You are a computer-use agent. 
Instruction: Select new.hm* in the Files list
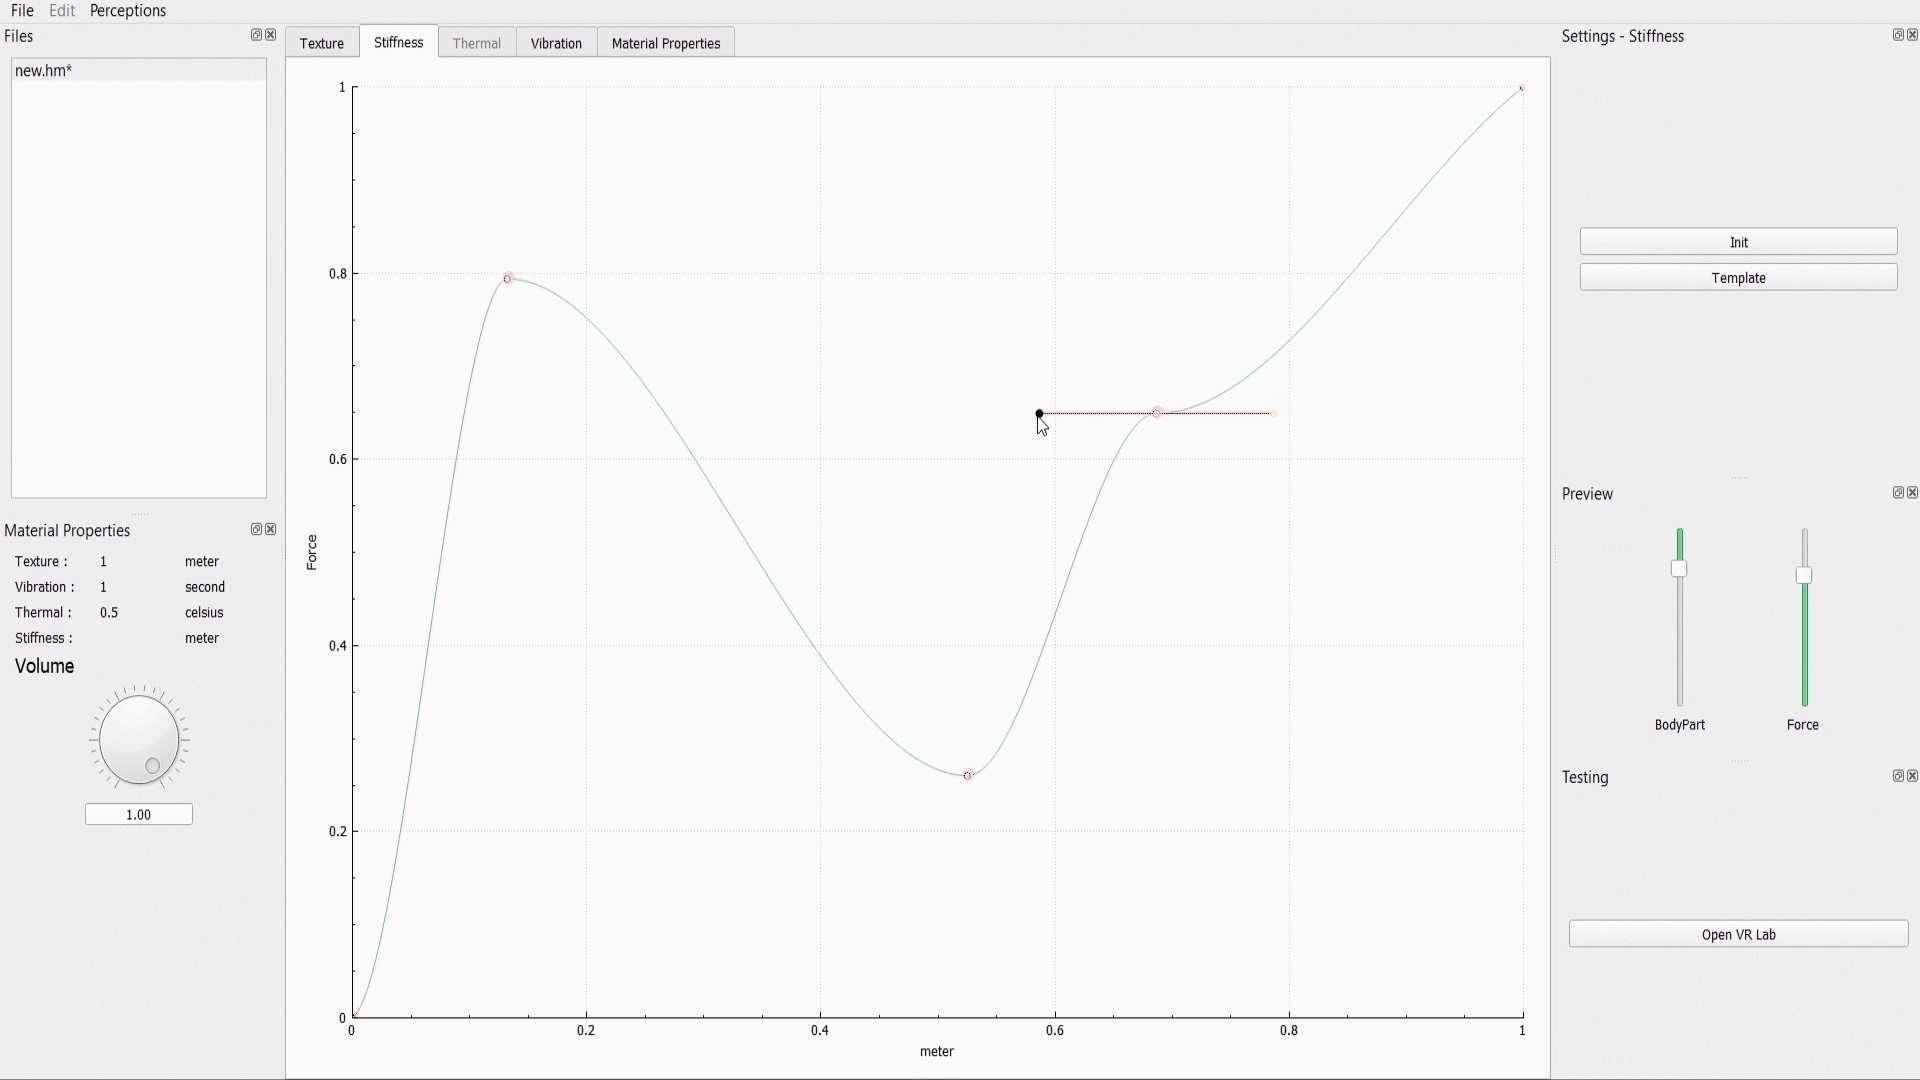tap(139, 71)
